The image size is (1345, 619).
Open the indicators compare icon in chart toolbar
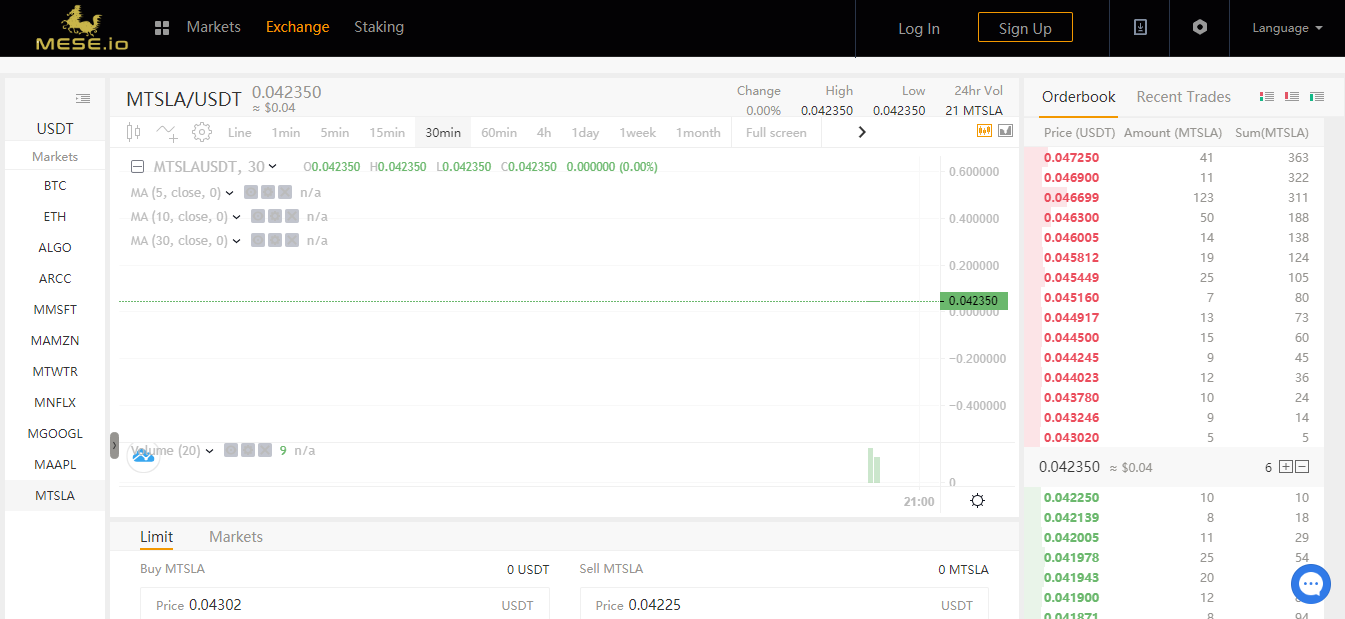[168, 132]
